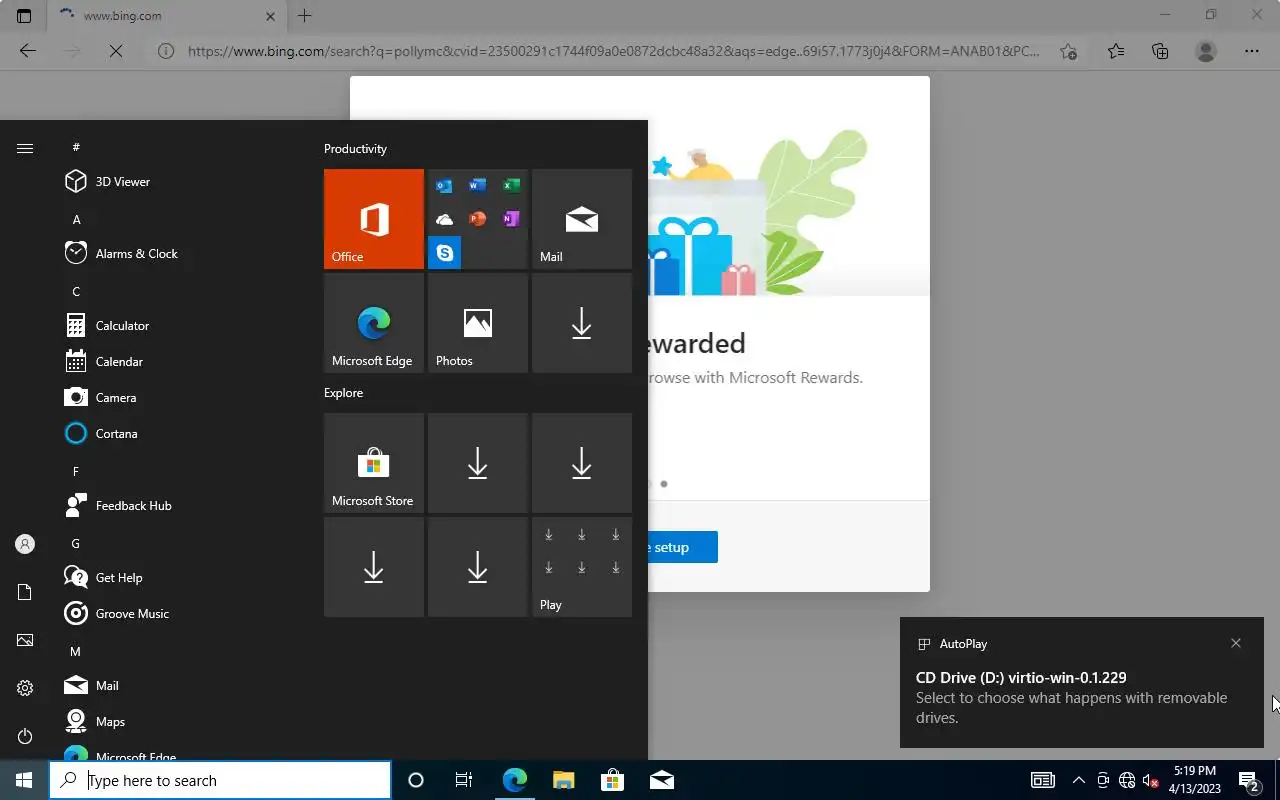Click the PowerPoint icon in Office folder tile

[477, 219]
